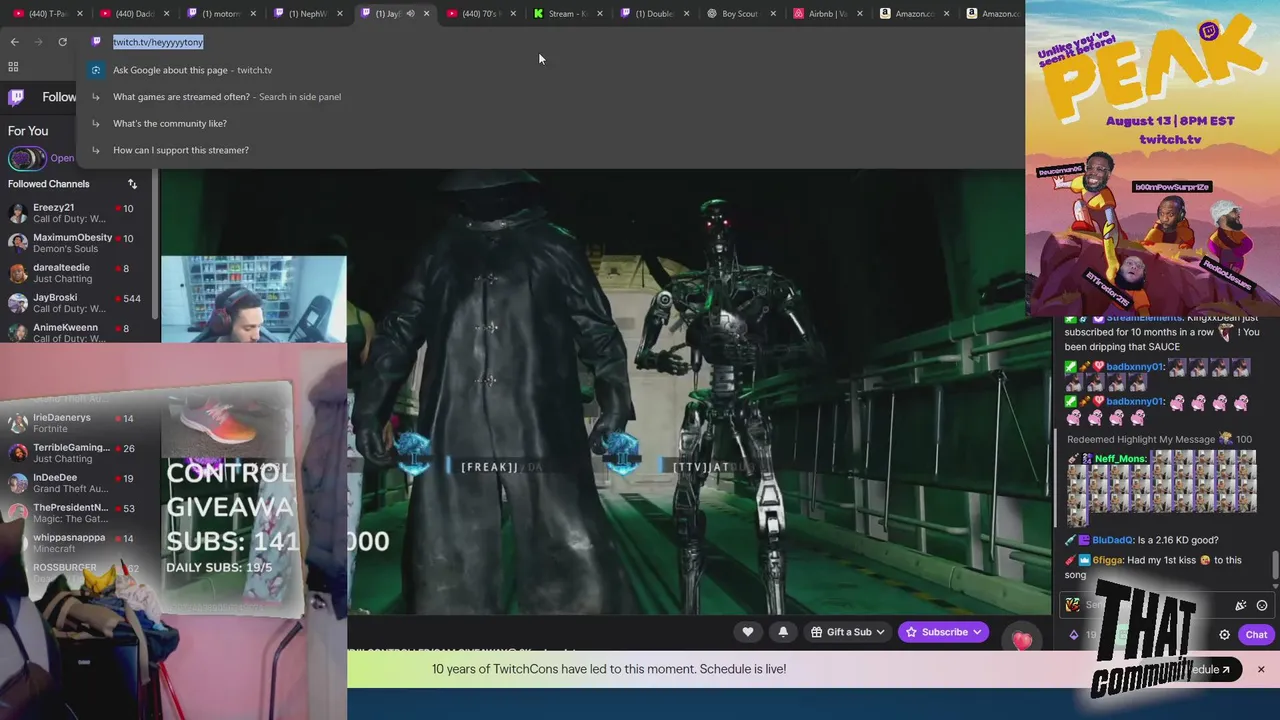The width and height of the screenshot is (1280, 720).
Task: Click Neff_Moms username in chat
Action: click(1120, 458)
